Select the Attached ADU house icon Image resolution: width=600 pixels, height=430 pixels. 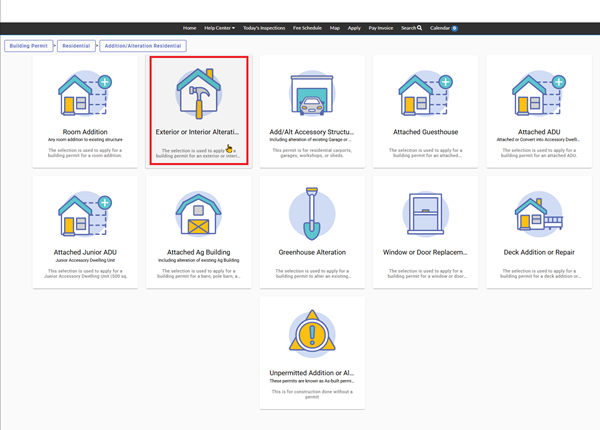(x=539, y=94)
